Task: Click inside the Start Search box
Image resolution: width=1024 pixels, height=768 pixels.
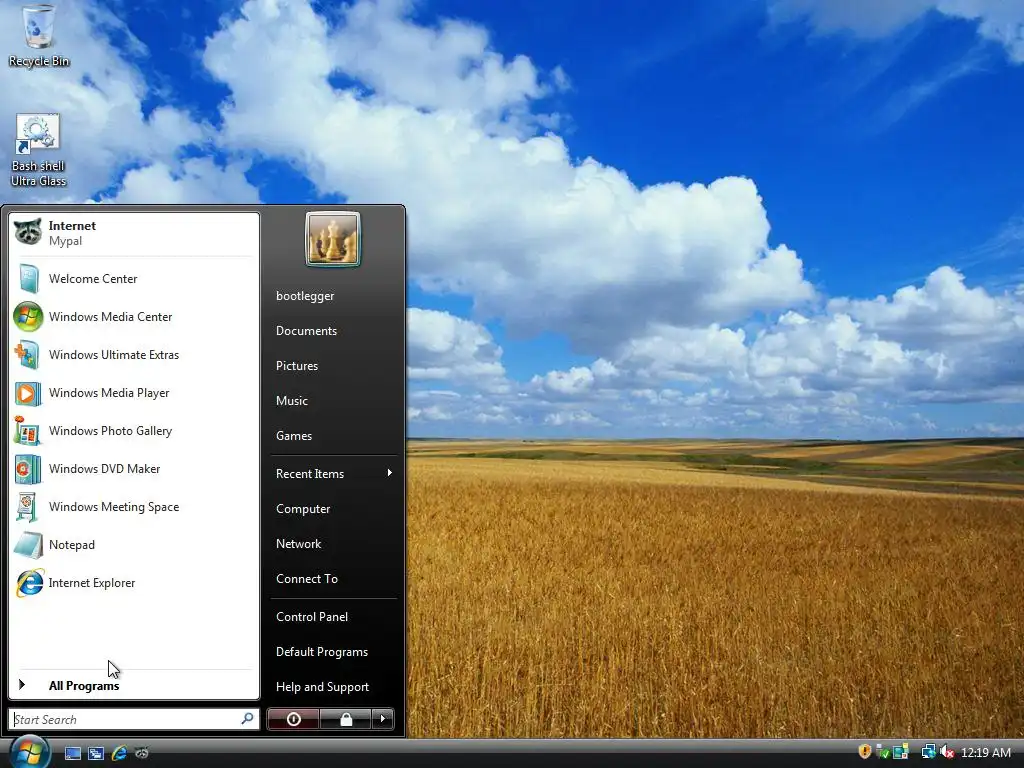Action: pyautogui.click(x=134, y=719)
